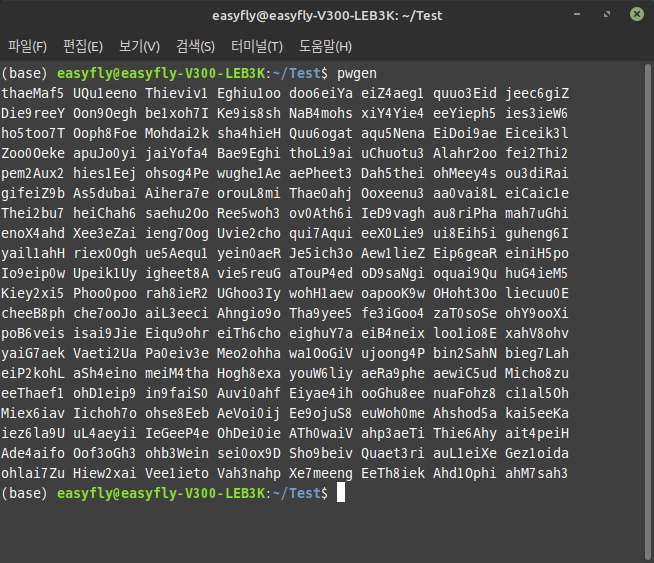Screen dimensions: 654x563
Task: Click the password Bae9Eghi
Action: click(249, 153)
